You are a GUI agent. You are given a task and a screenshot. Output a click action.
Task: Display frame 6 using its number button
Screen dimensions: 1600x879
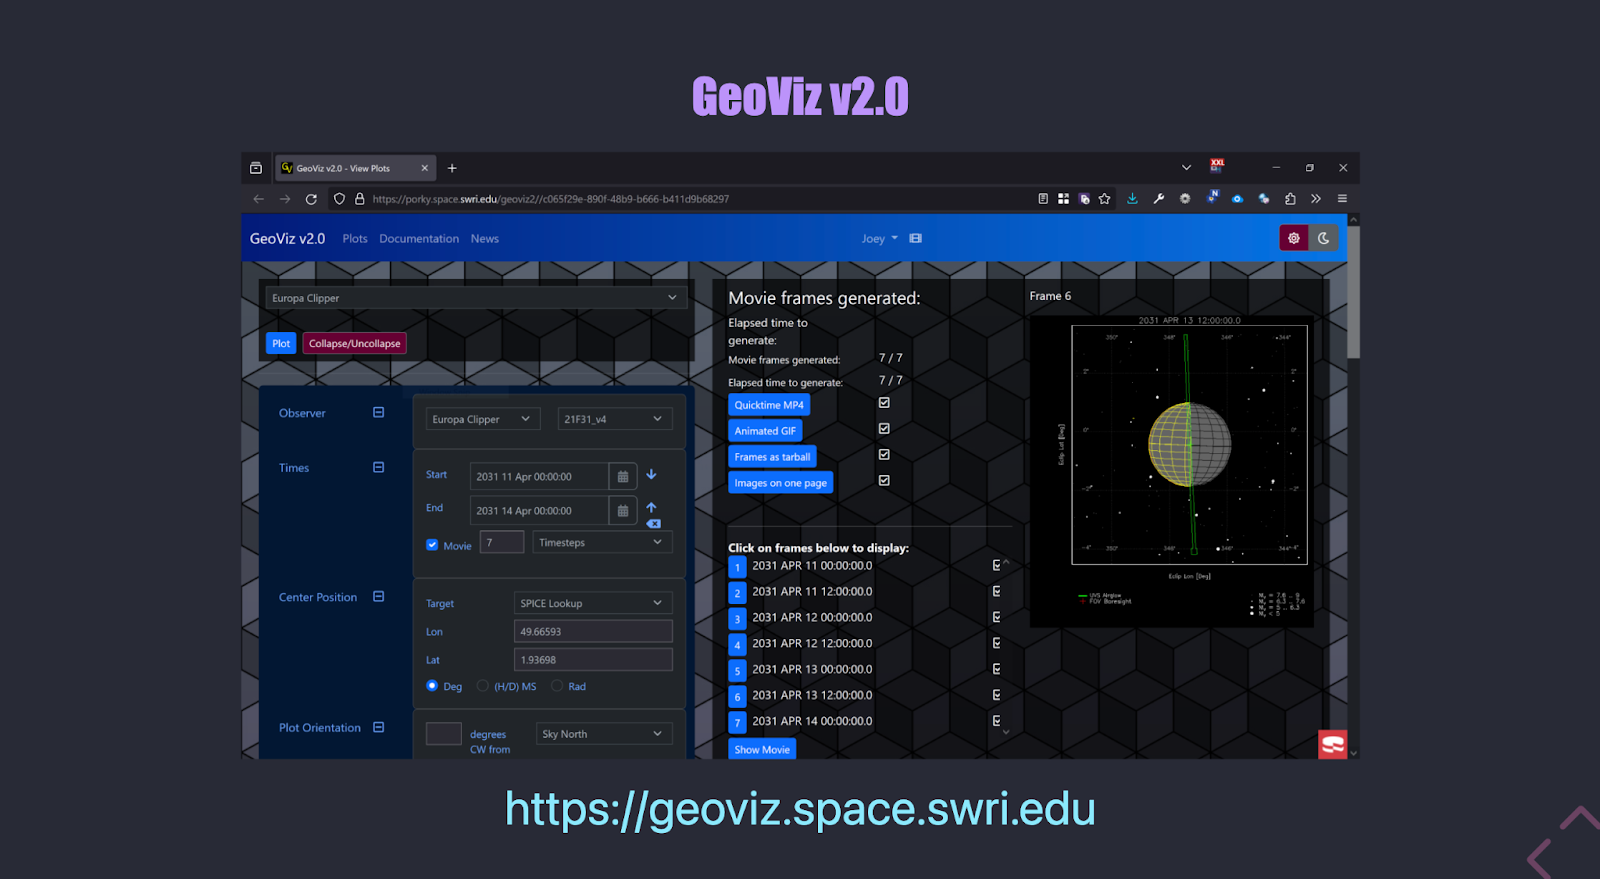738,696
